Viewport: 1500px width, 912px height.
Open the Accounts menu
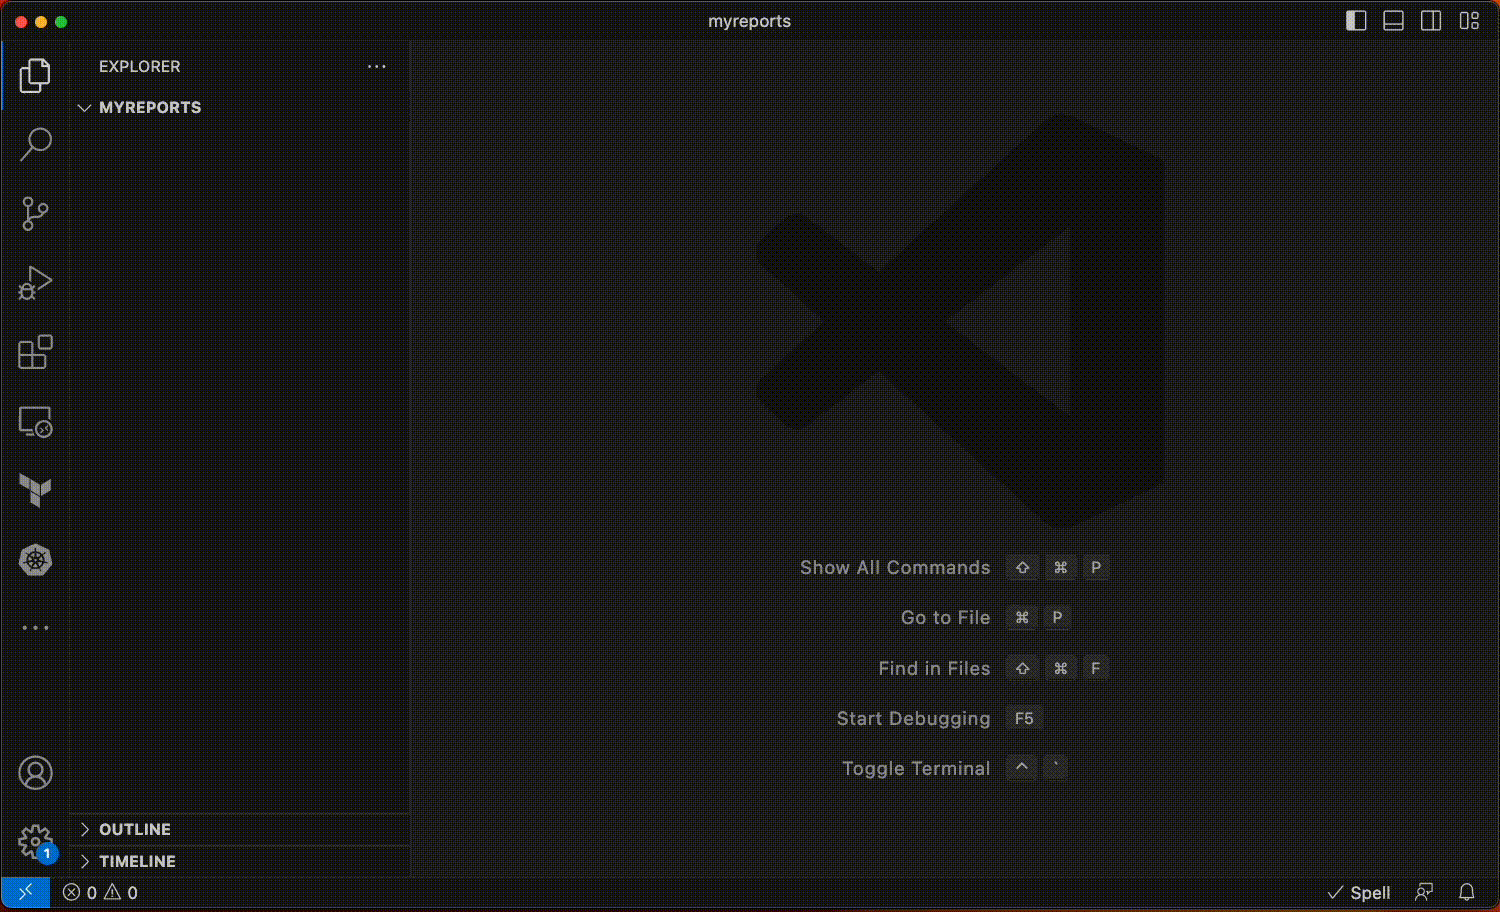coord(35,773)
